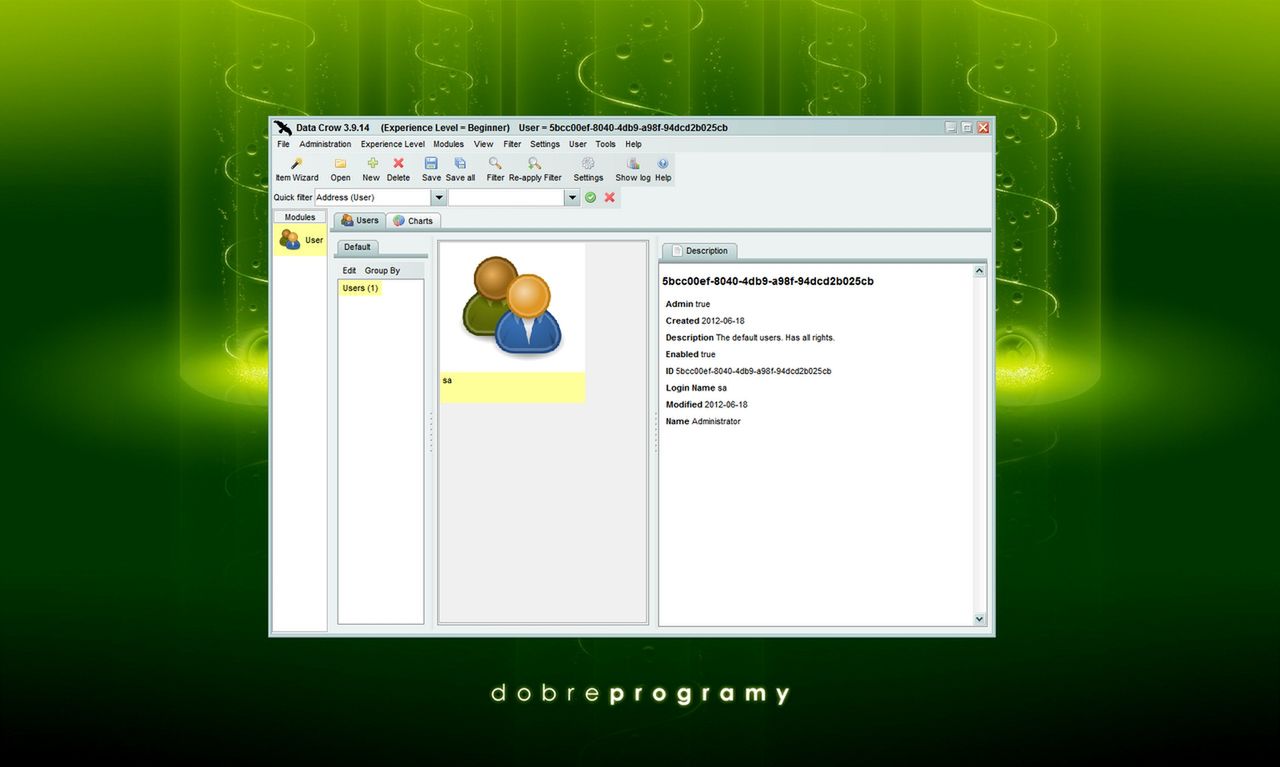Clear quick filter red cross

pyautogui.click(x=610, y=198)
